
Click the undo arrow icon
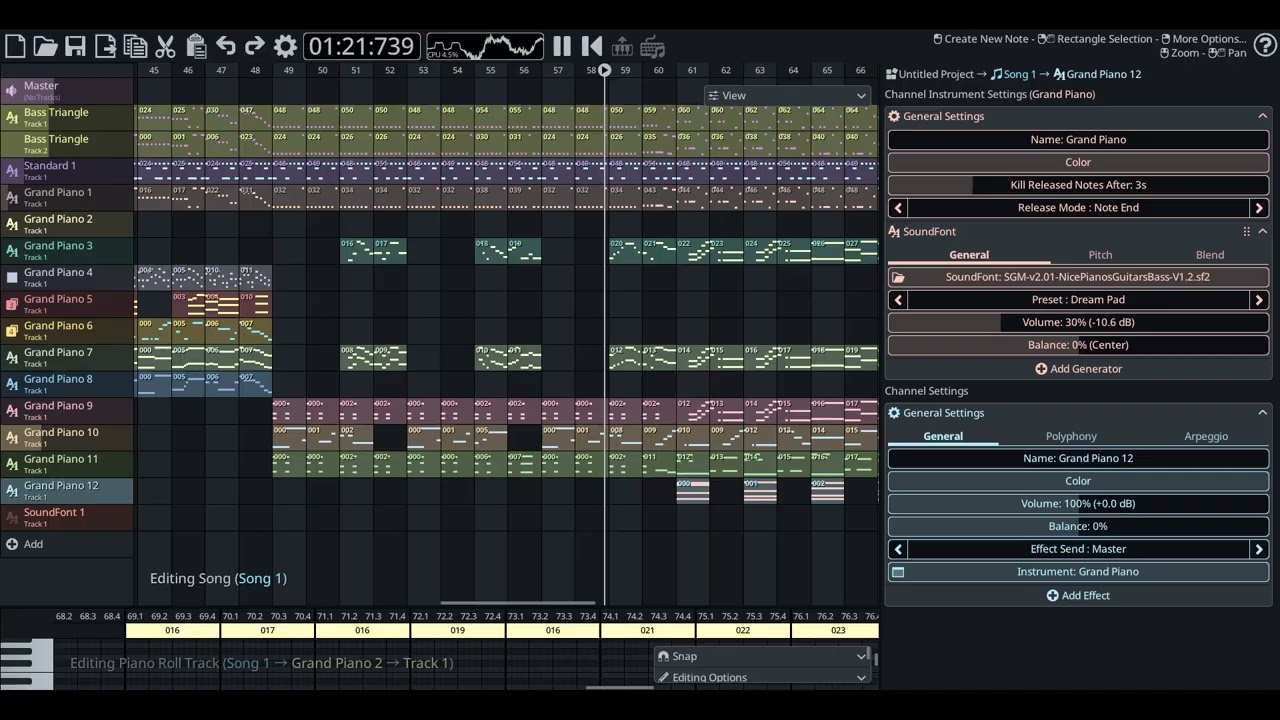tap(226, 46)
